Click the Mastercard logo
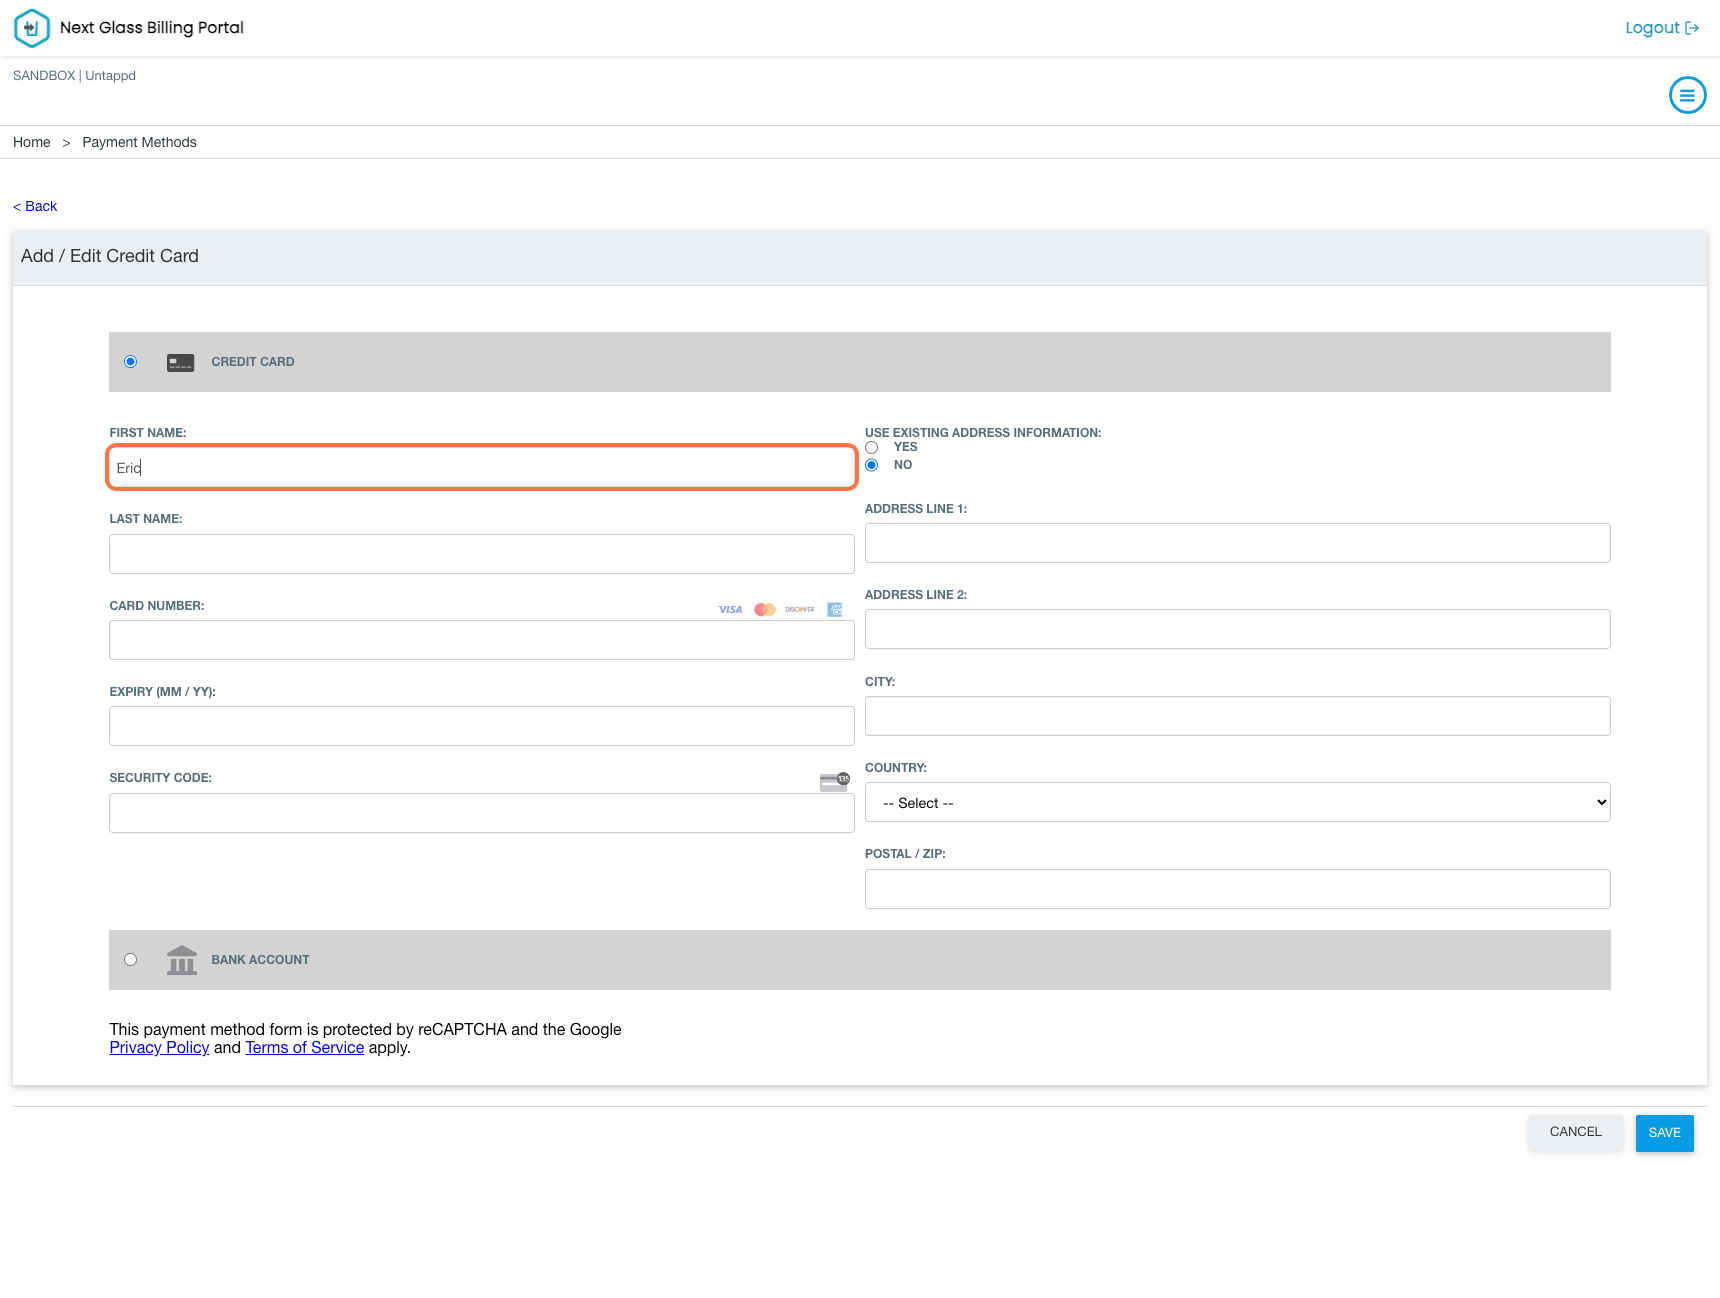 click(x=765, y=610)
